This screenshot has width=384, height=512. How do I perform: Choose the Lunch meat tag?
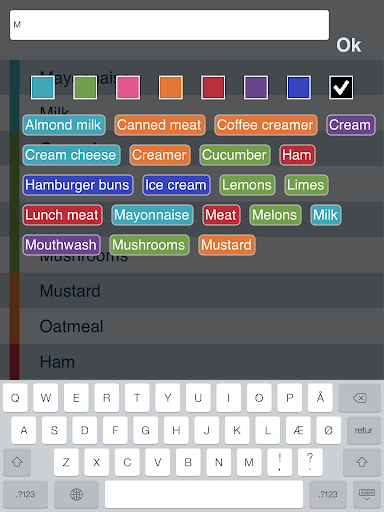pyautogui.click(x=62, y=215)
